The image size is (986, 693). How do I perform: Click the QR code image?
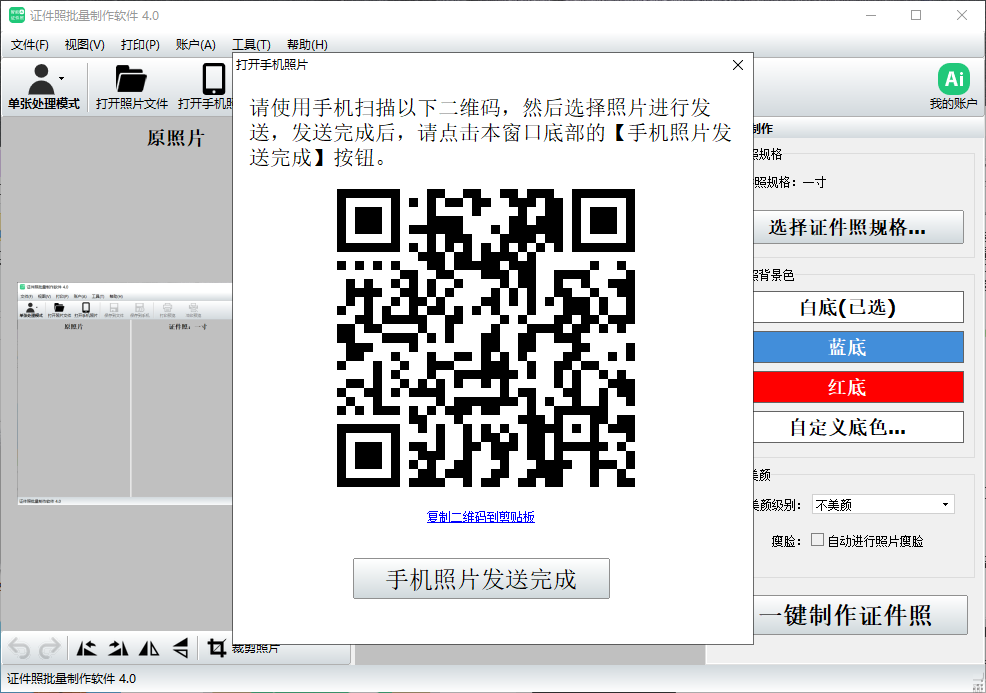tap(485, 338)
